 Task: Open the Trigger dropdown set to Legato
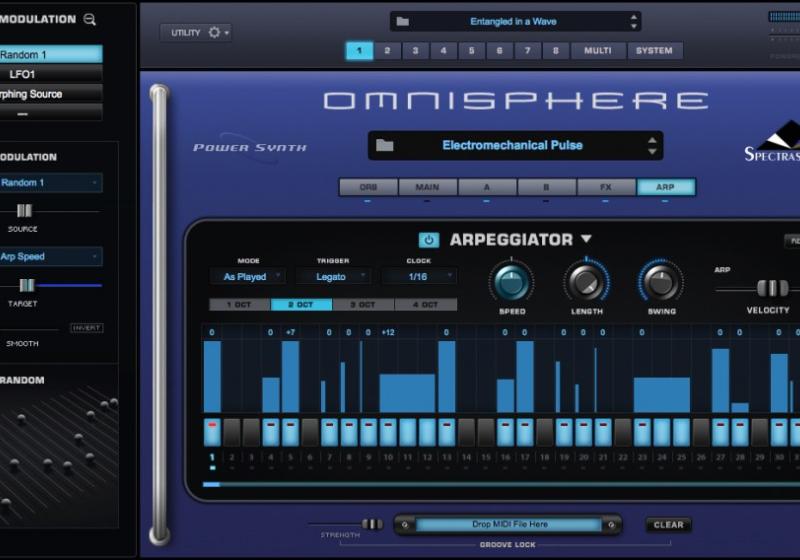point(333,277)
